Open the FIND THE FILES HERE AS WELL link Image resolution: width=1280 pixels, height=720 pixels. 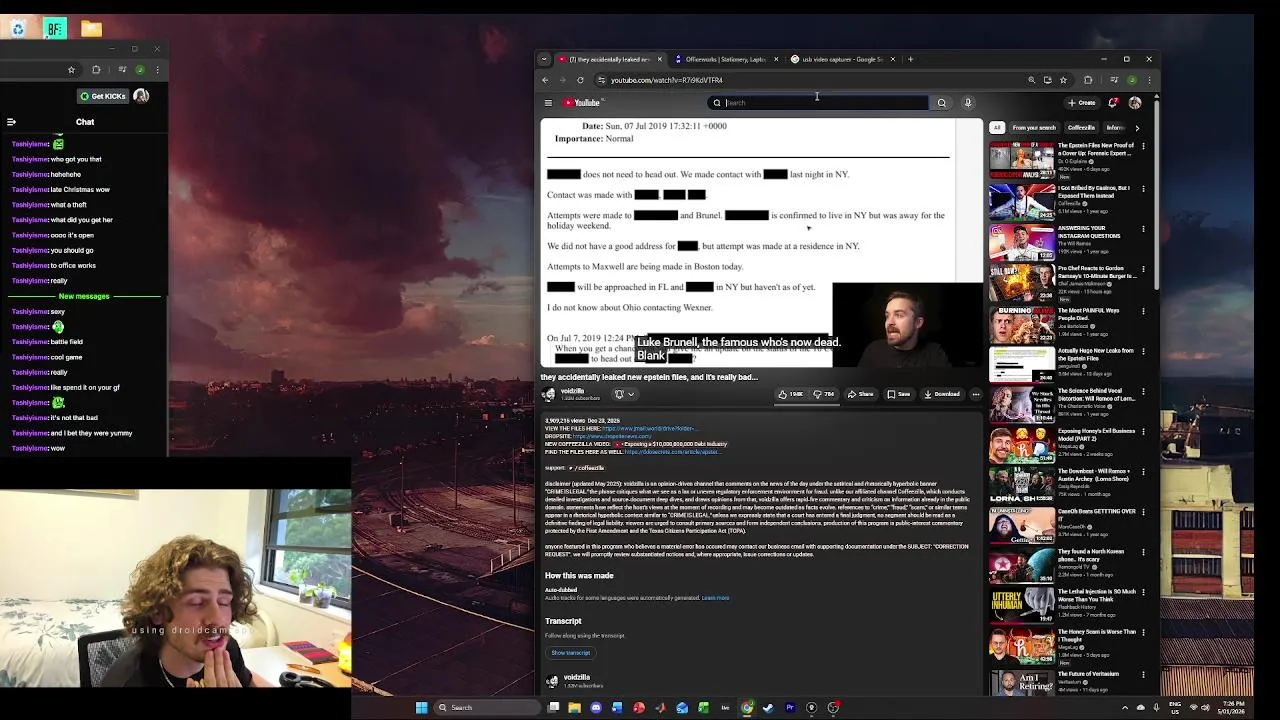pos(672,452)
